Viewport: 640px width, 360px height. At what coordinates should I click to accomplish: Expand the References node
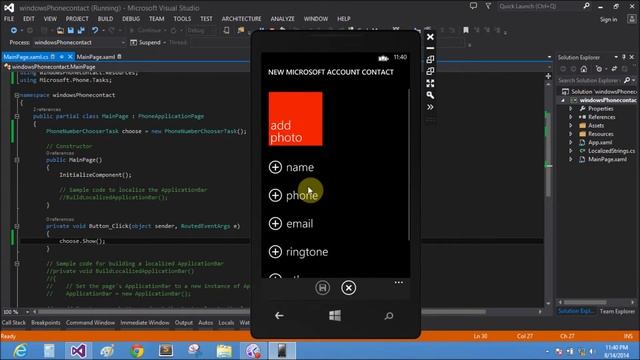[571, 117]
